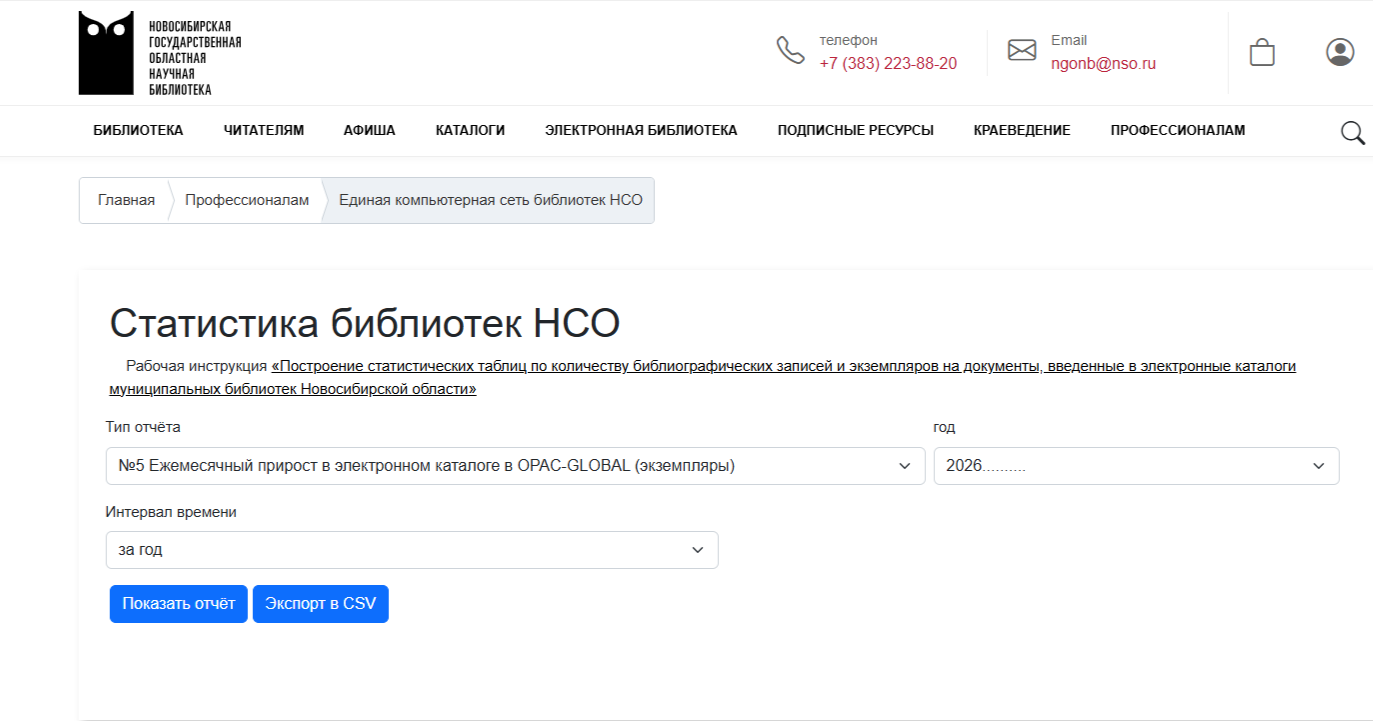The width and height of the screenshot is (1373, 721).
Task: Open the БИБЛИОТЕКА menu item
Action: 138,130
